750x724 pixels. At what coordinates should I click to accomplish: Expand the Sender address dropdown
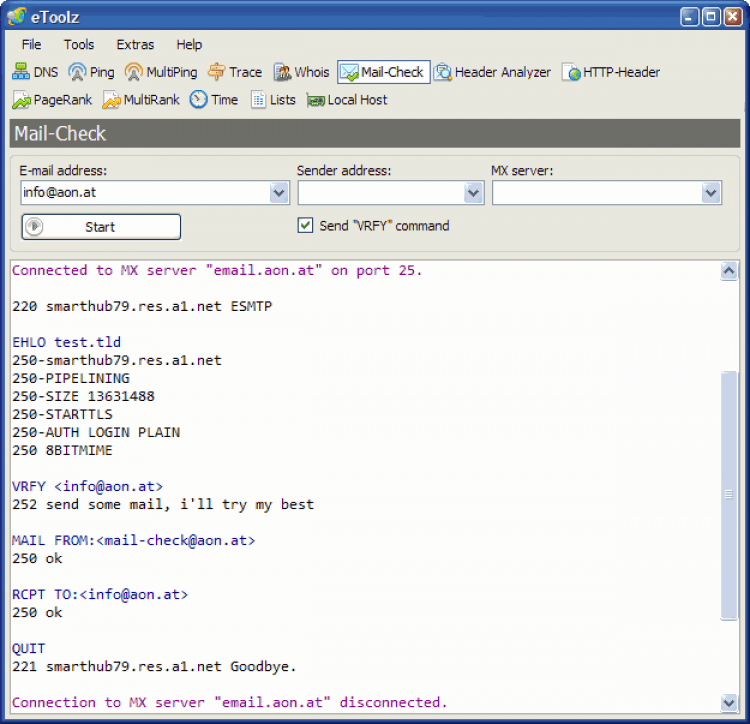[473, 193]
